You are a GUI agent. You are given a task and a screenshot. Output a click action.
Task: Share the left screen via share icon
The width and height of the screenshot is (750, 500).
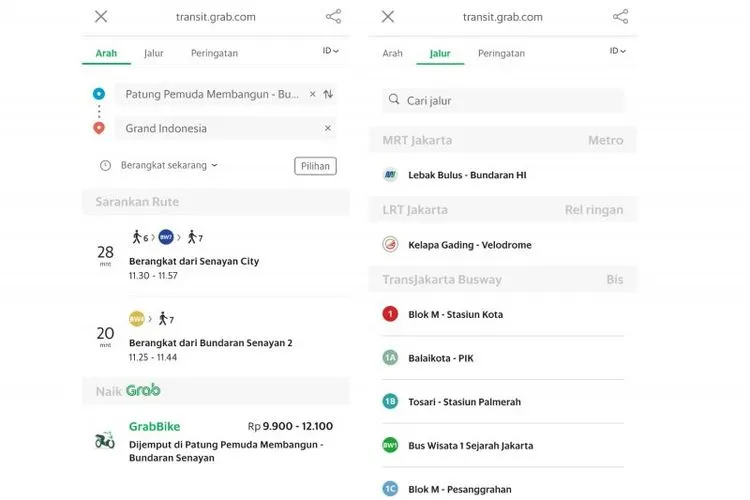click(x=333, y=16)
